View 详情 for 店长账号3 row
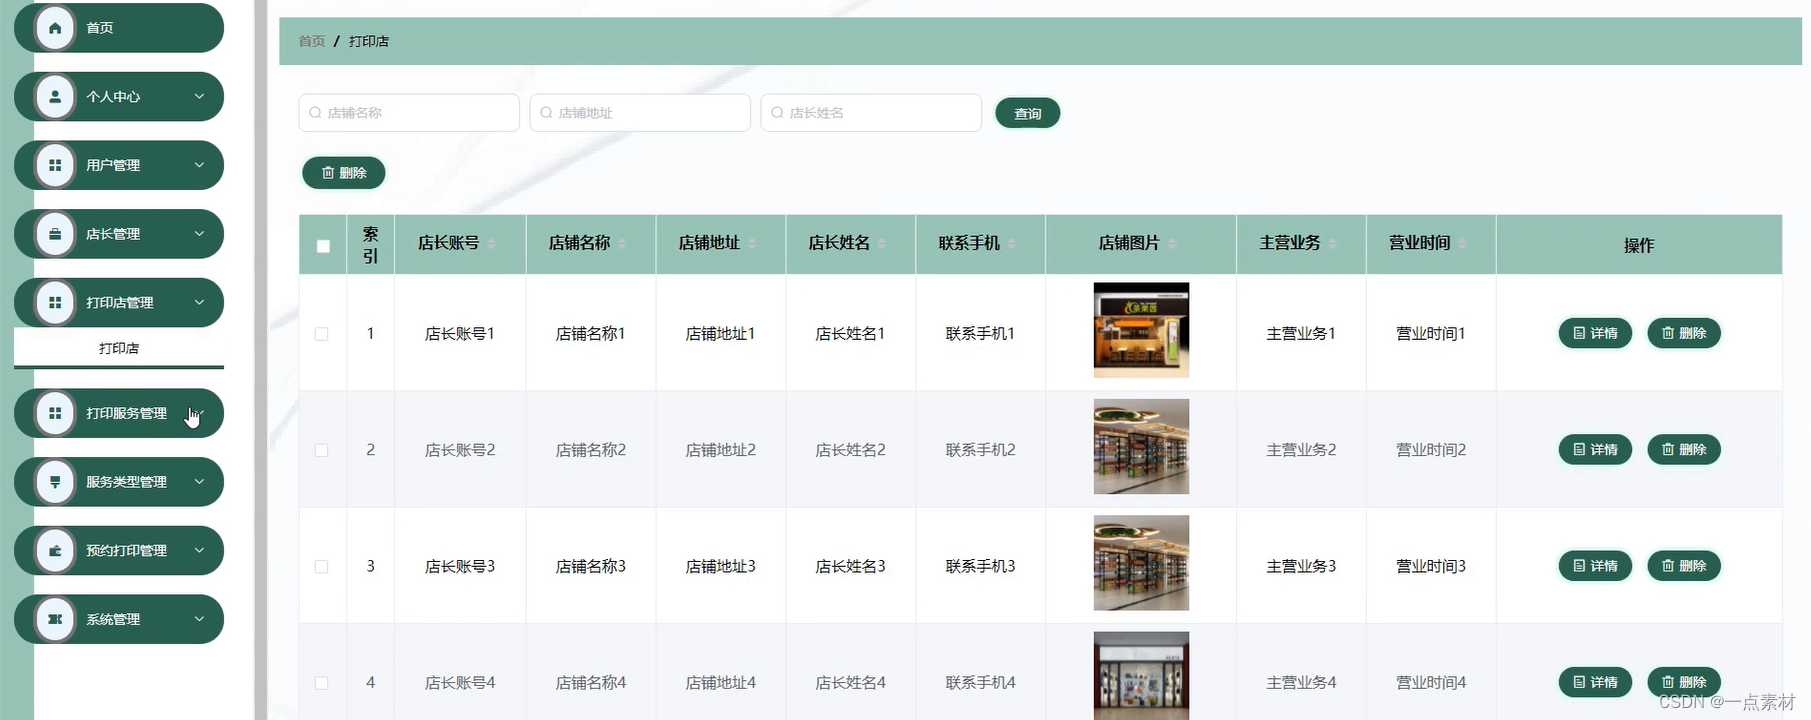 tap(1595, 566)
